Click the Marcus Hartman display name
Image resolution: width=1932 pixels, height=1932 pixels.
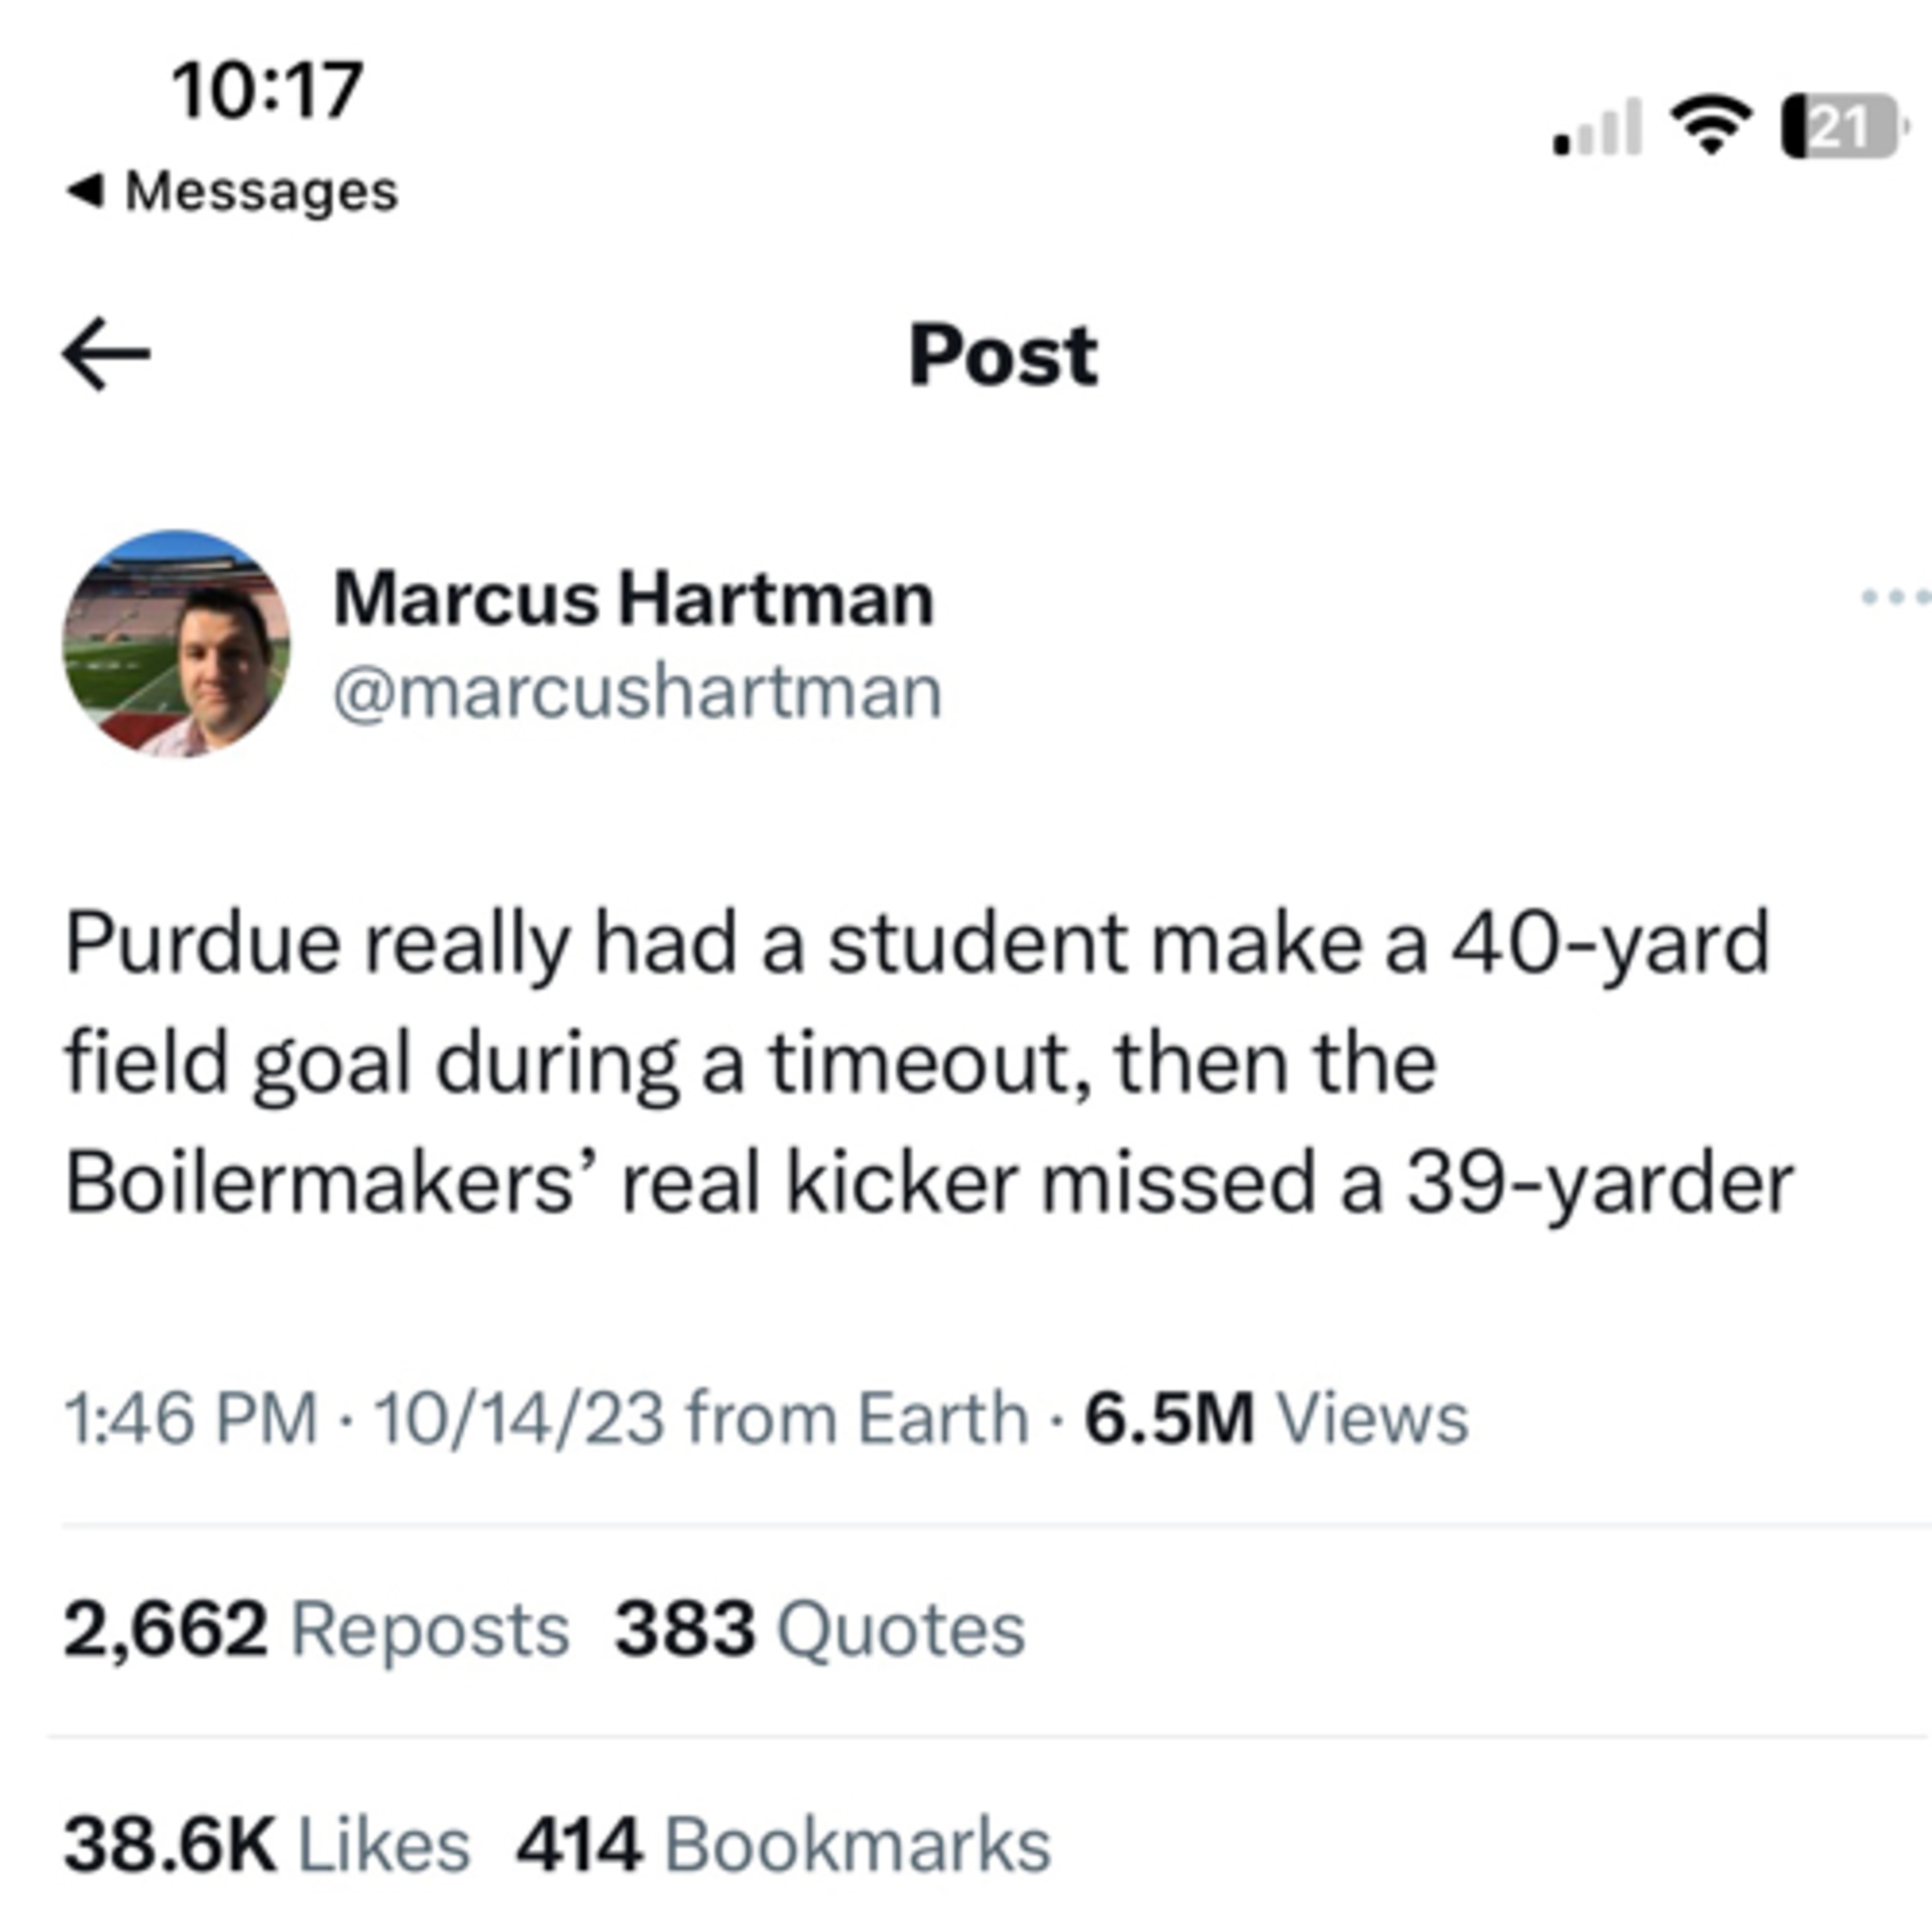[633, 599]
